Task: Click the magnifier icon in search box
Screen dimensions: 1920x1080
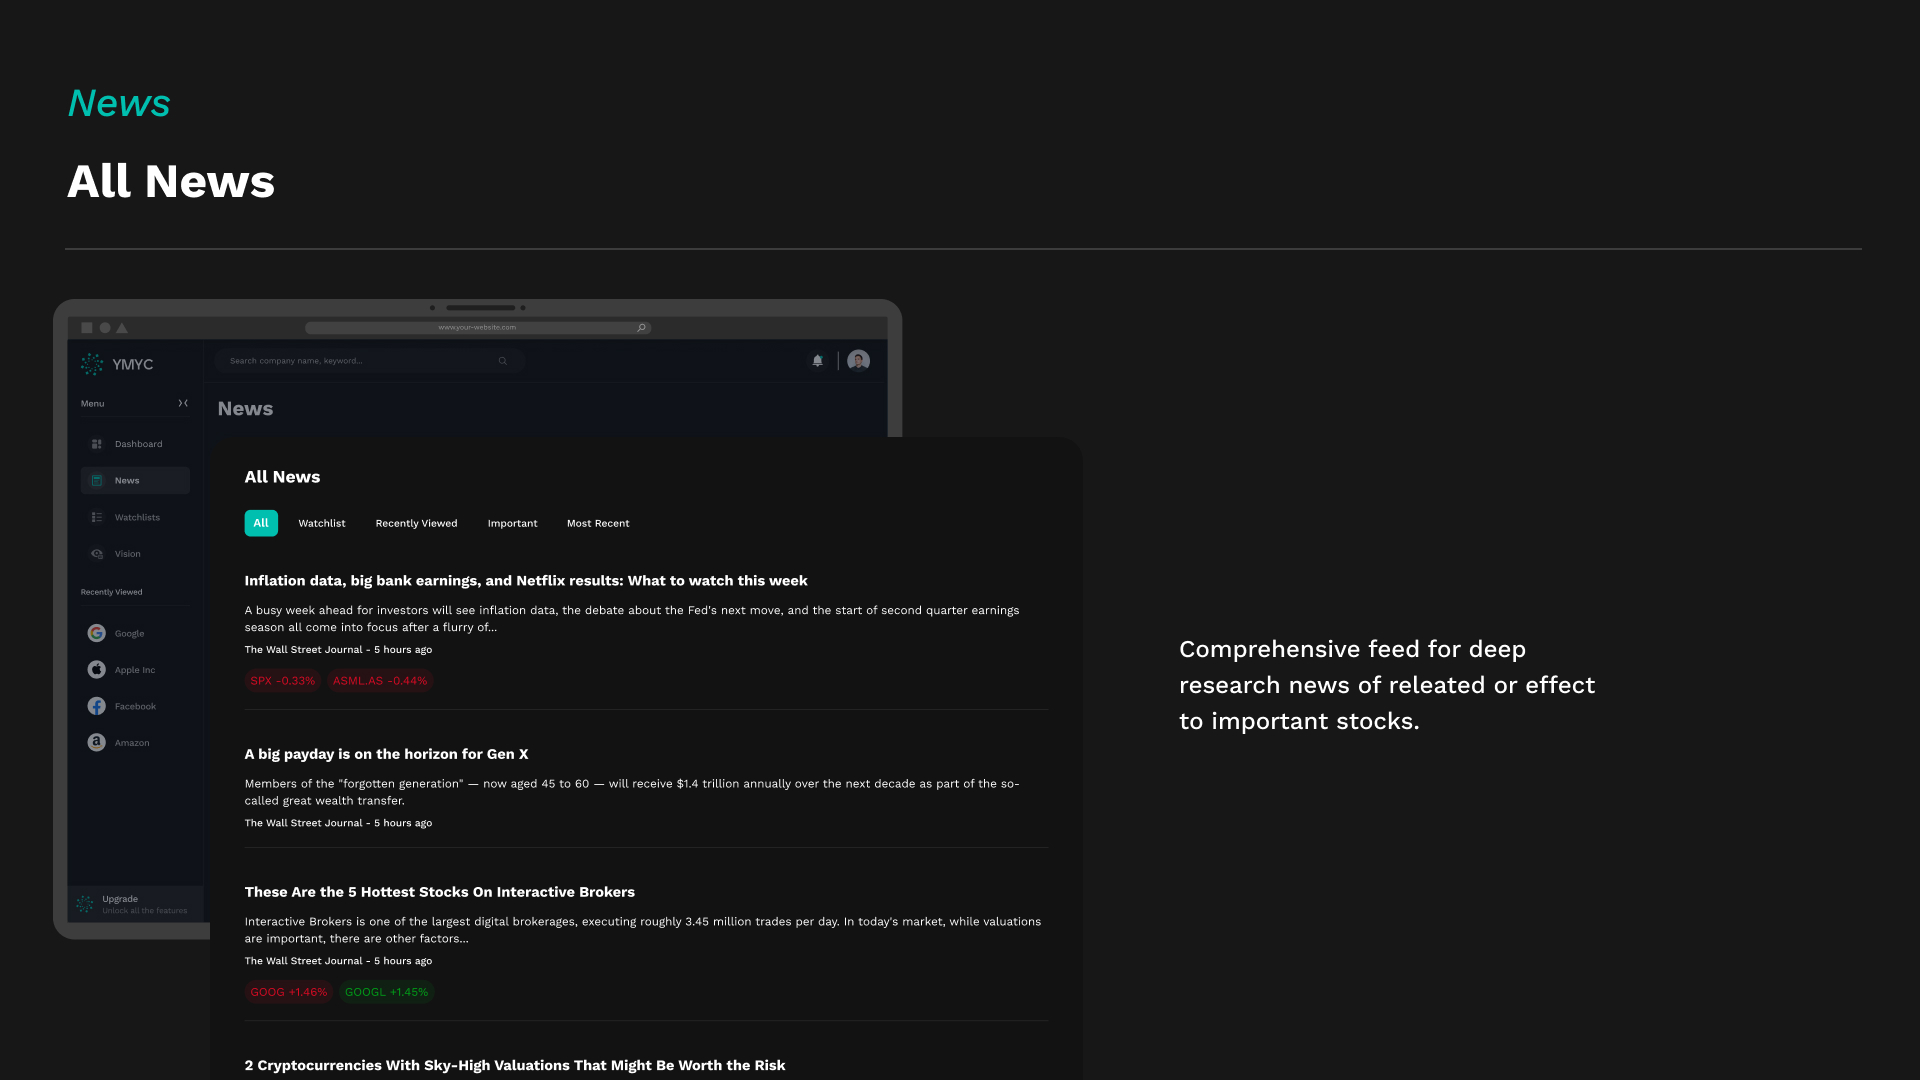Action: 503,361
